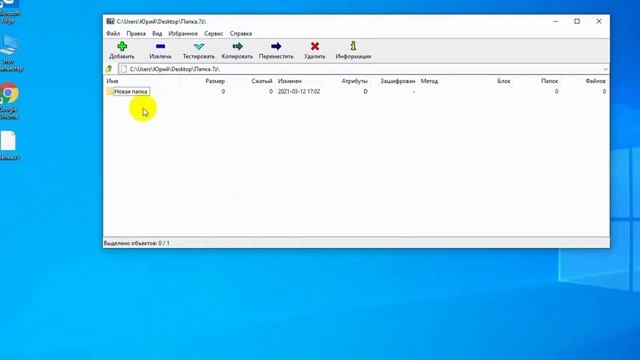Click the status bar text Выделено объектов
This screenshot has height=360, width=640.
pyautogui.click(x=136, y=243)
